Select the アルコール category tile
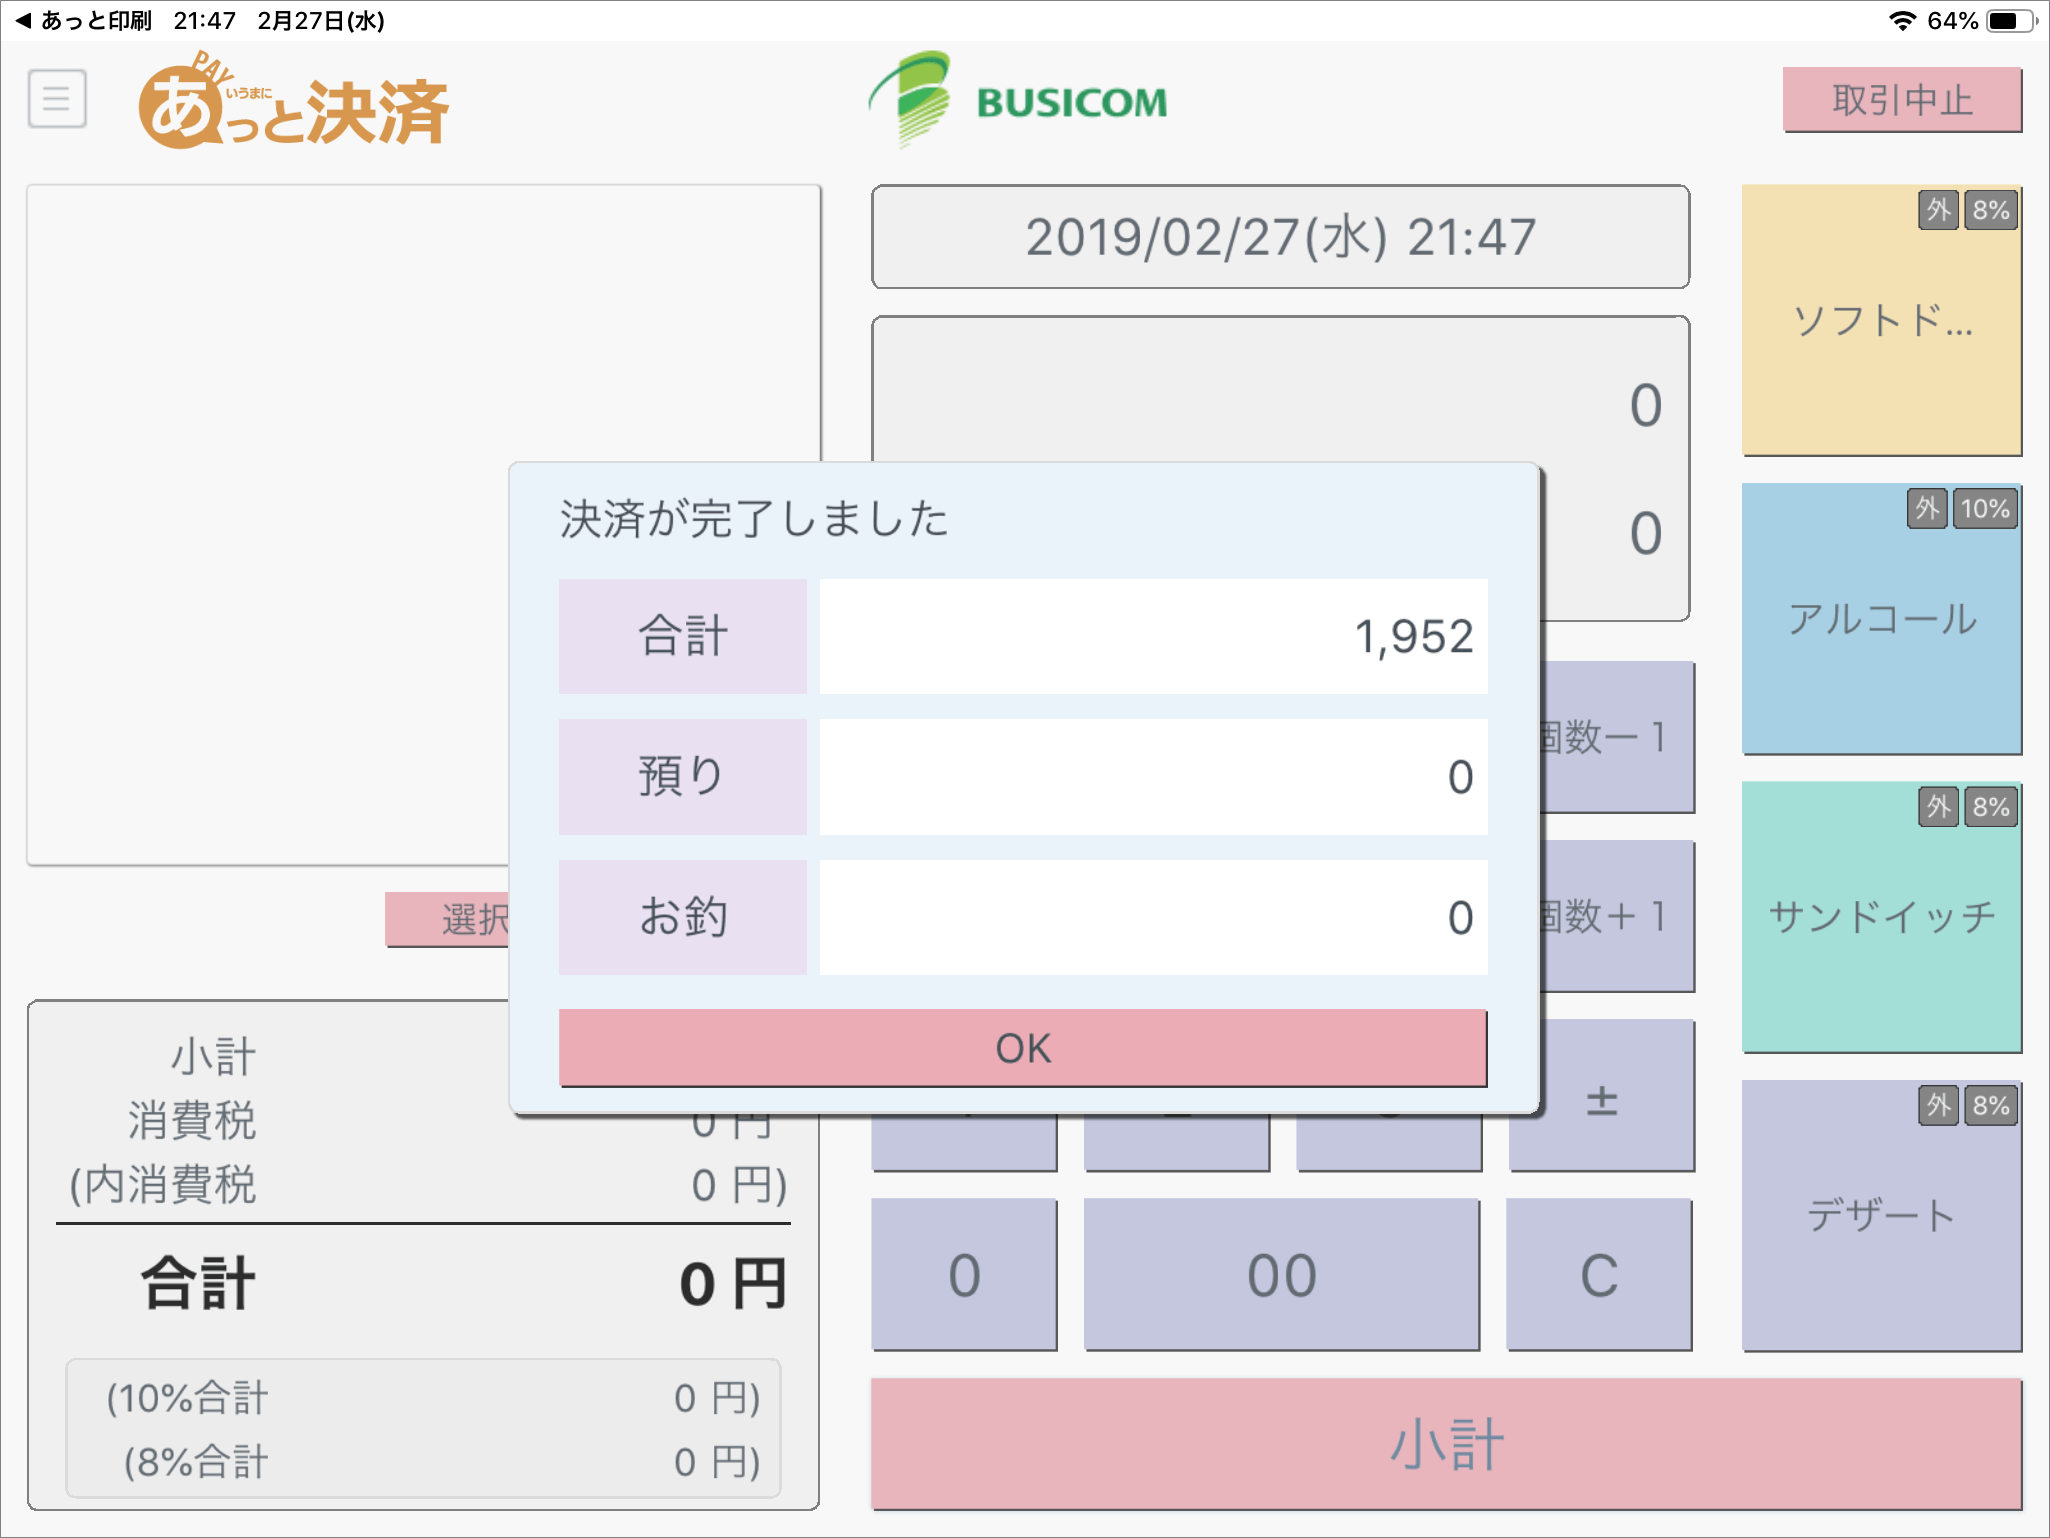This screenshot has height=1538, width=2050. 1881,618
